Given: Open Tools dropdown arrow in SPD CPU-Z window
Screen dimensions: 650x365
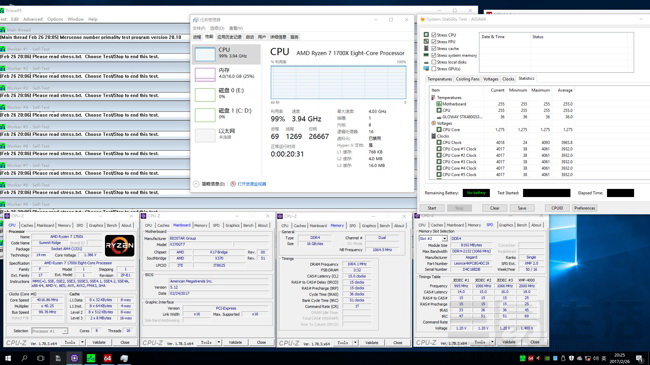Looking at the screenshot, I should point(492,342).
